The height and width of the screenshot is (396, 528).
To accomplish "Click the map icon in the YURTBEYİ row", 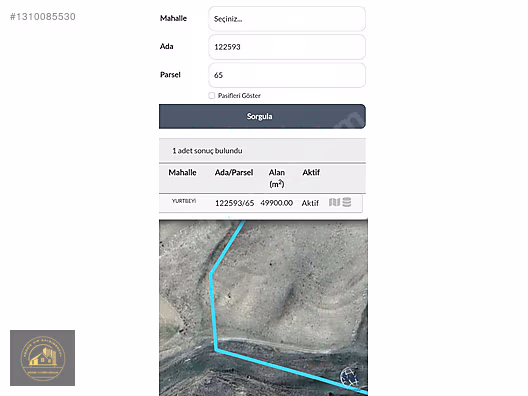I will click(x=334, y=202).
